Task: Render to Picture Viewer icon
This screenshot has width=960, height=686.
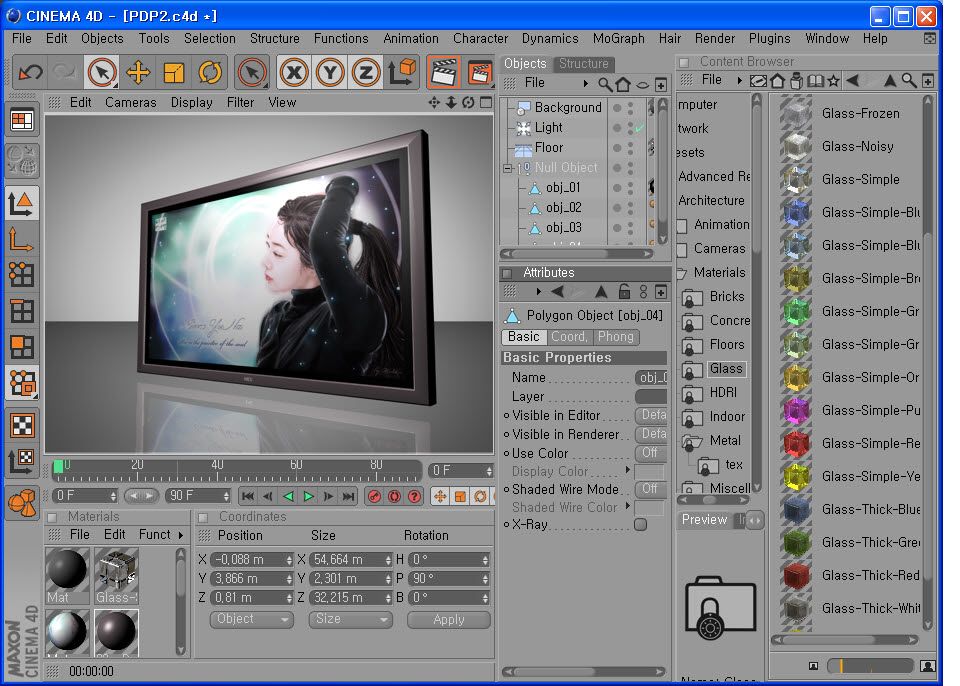Action: point(480,73)
